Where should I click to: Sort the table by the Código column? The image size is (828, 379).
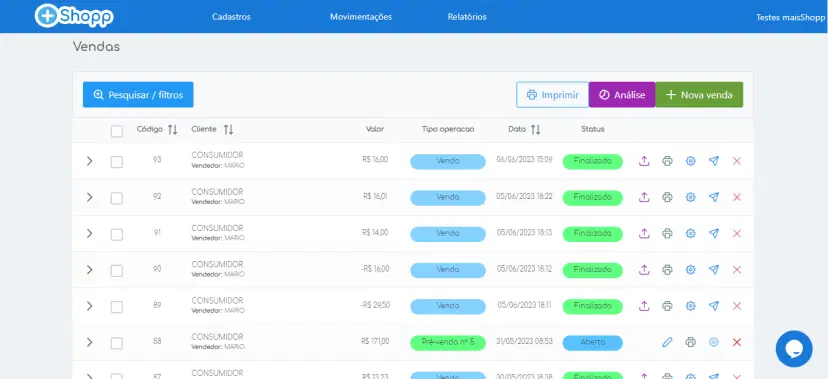coord(173,130)
